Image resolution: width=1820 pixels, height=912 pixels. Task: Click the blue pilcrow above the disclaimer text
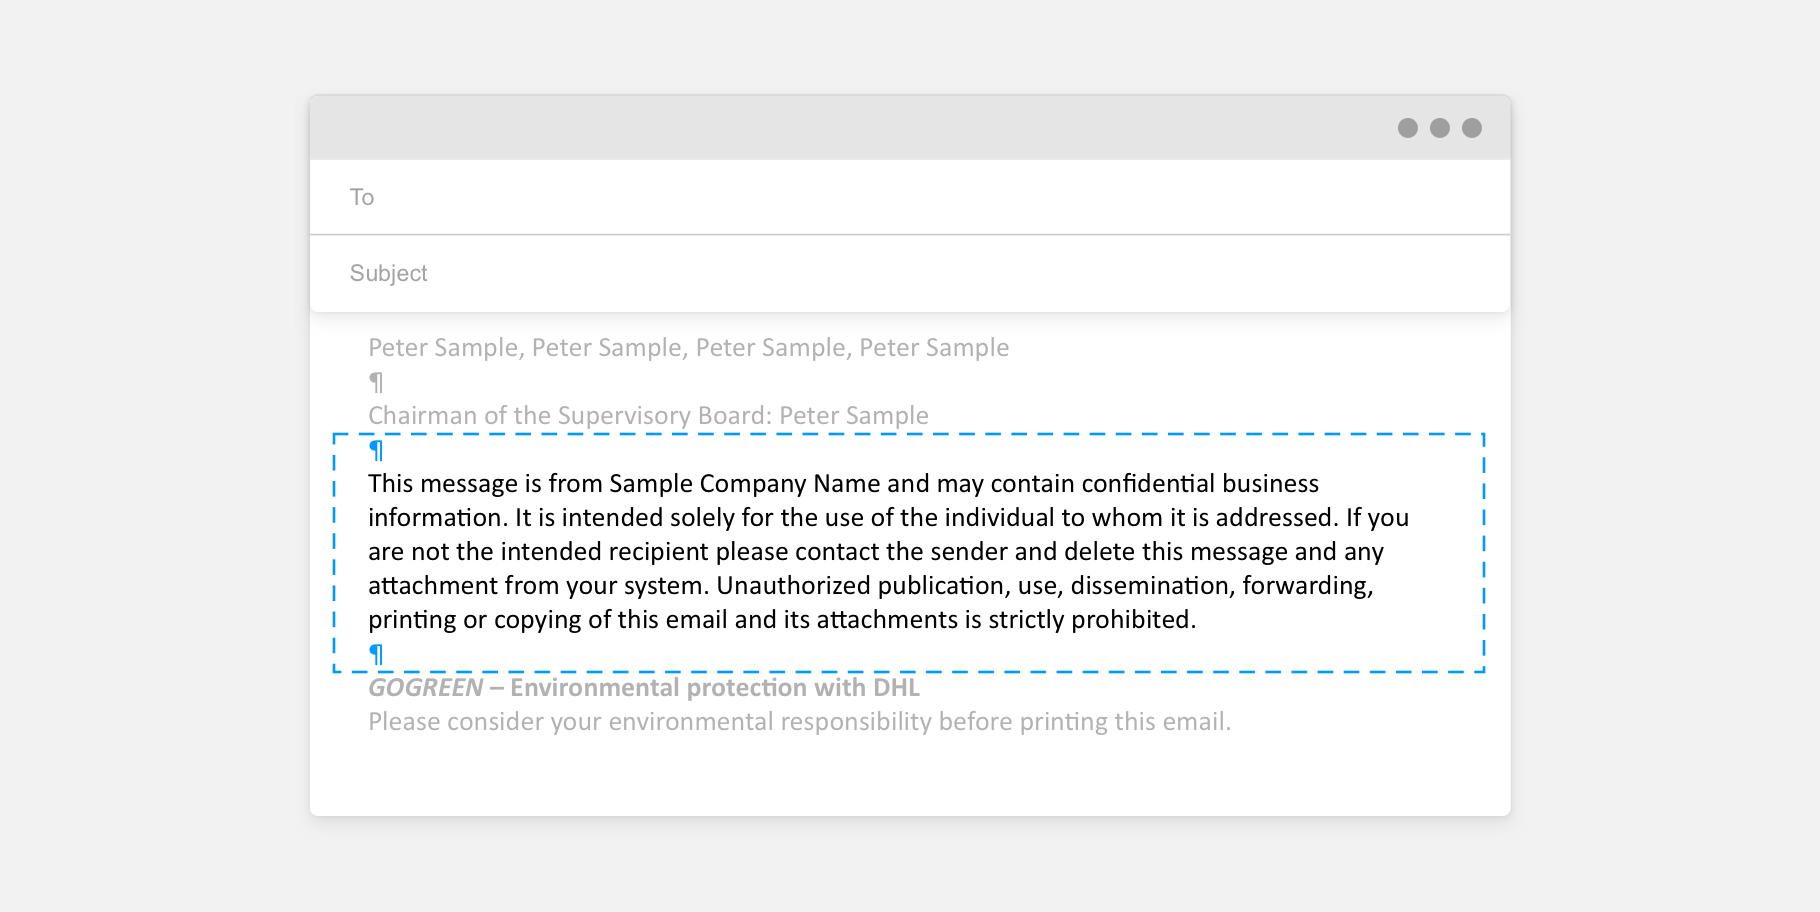376,450
